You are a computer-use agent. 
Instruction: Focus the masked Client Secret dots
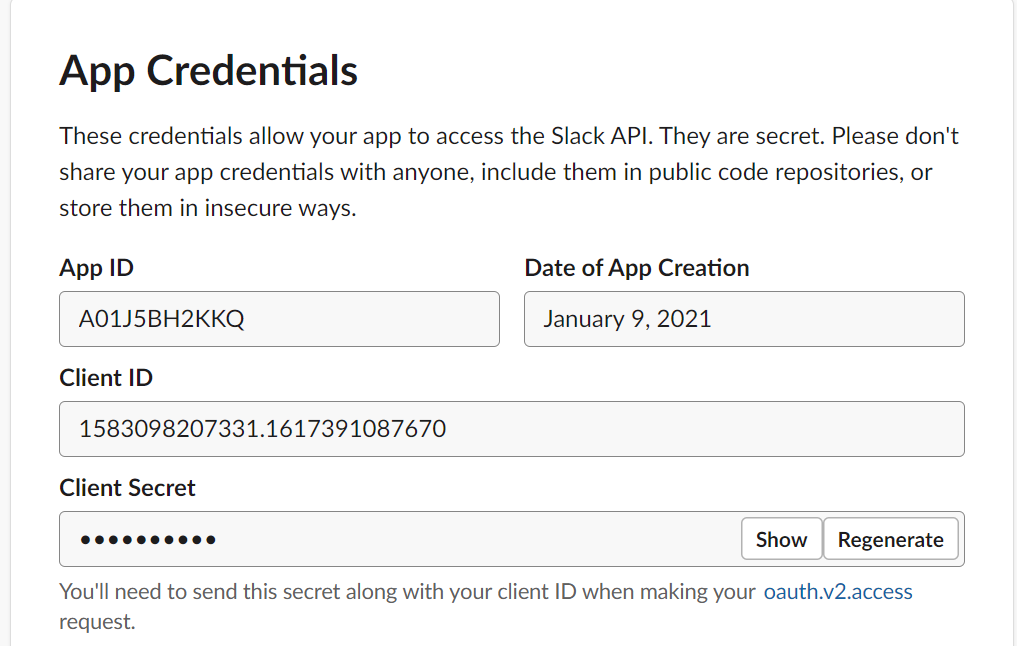pos(148,540)
